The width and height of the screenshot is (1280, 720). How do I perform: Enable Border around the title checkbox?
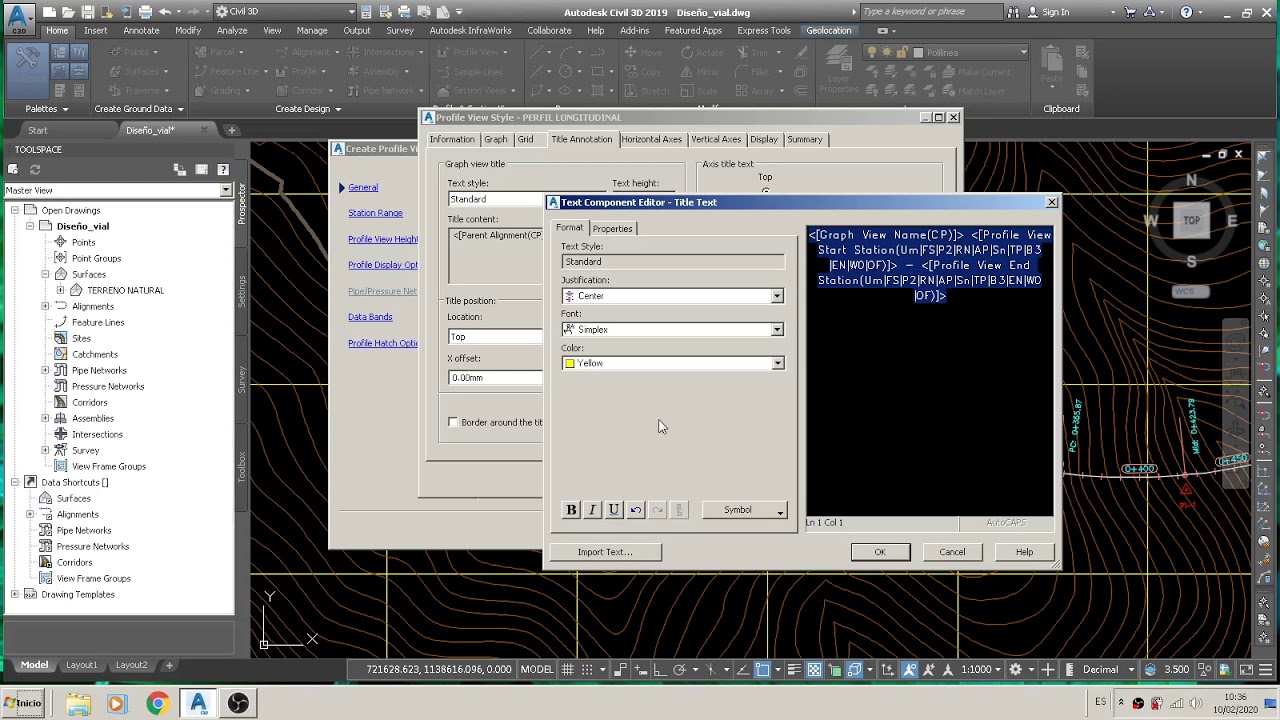[x=453, y=422]
